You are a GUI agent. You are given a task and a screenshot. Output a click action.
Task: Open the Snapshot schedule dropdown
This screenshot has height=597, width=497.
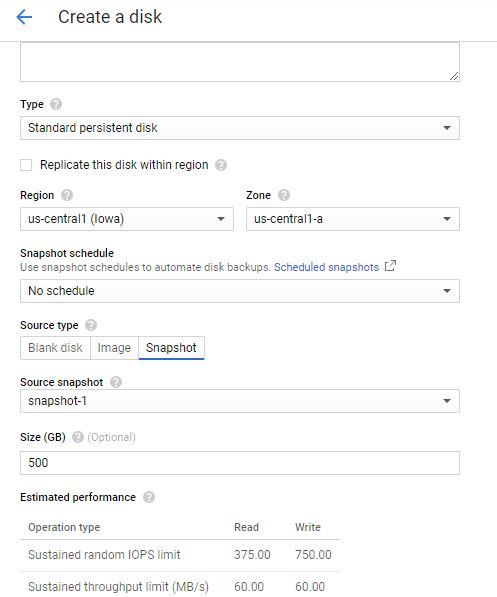(240, 291)
